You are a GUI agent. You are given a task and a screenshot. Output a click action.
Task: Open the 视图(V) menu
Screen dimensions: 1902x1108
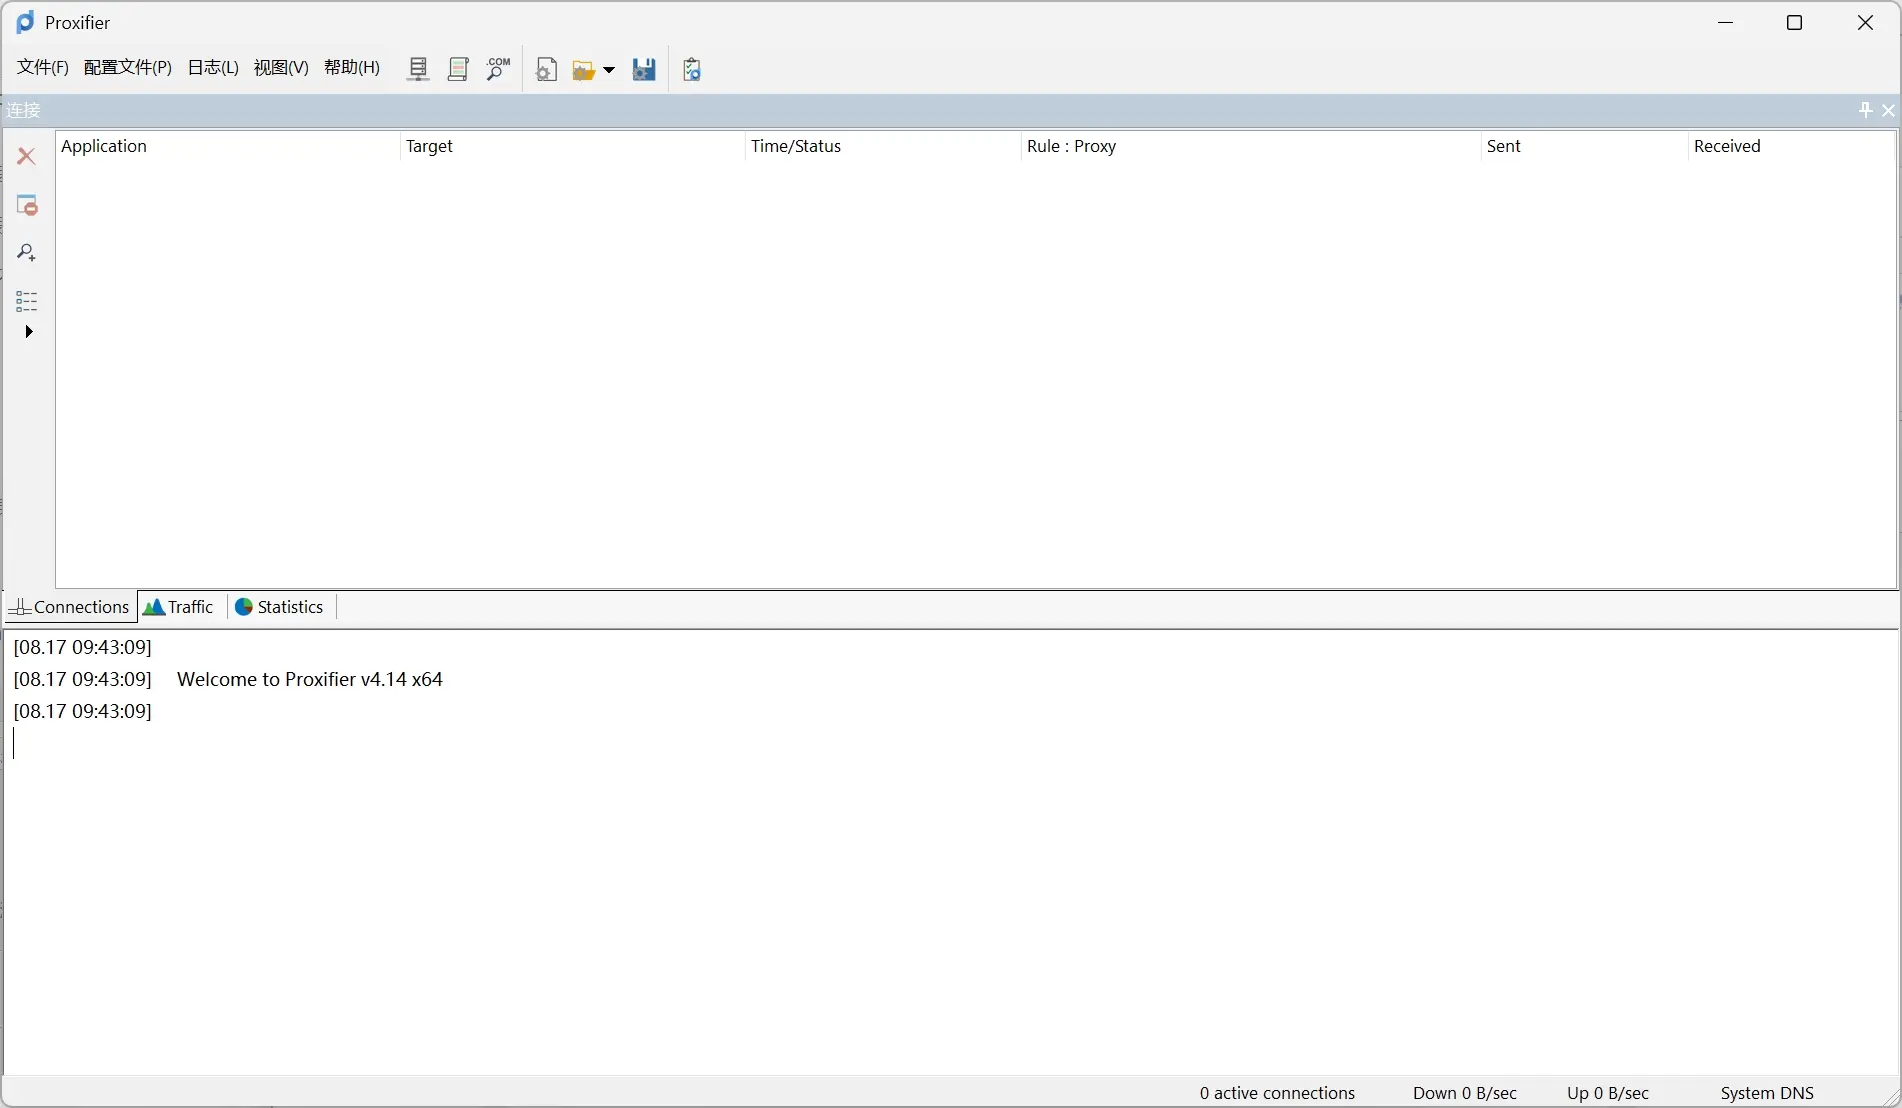click(x=281, y=67)
